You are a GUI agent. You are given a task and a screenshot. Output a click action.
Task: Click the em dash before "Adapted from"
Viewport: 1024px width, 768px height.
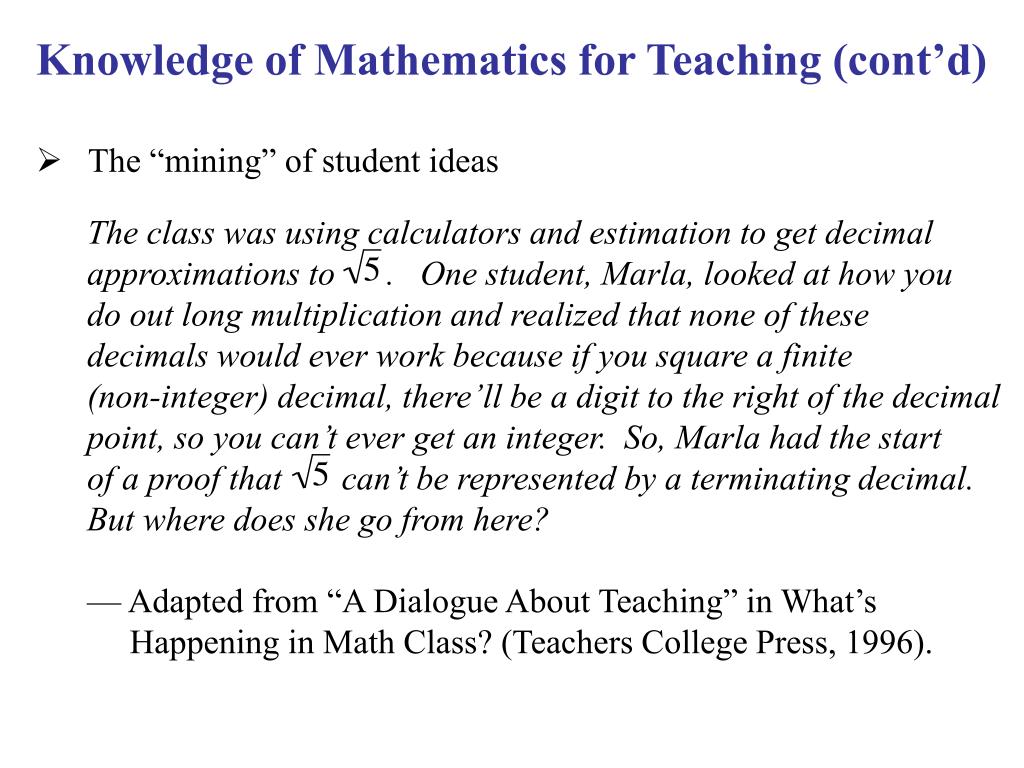coord(103,603)
